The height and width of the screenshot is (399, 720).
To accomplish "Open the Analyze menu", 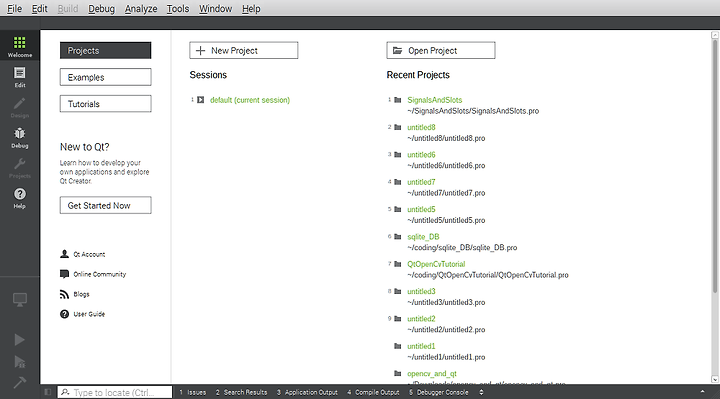I will [141, 8].
